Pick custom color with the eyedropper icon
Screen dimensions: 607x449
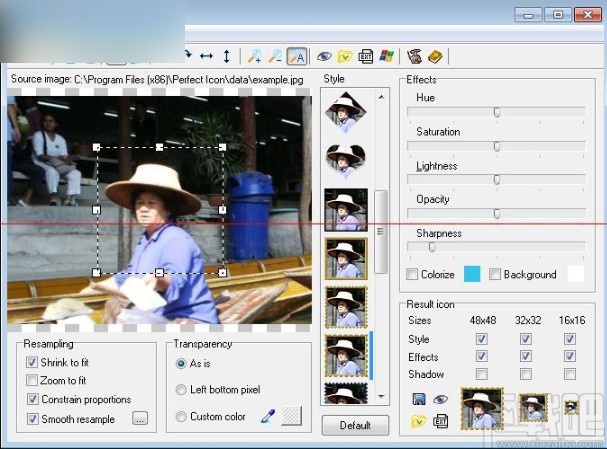(x=267, y=416)
